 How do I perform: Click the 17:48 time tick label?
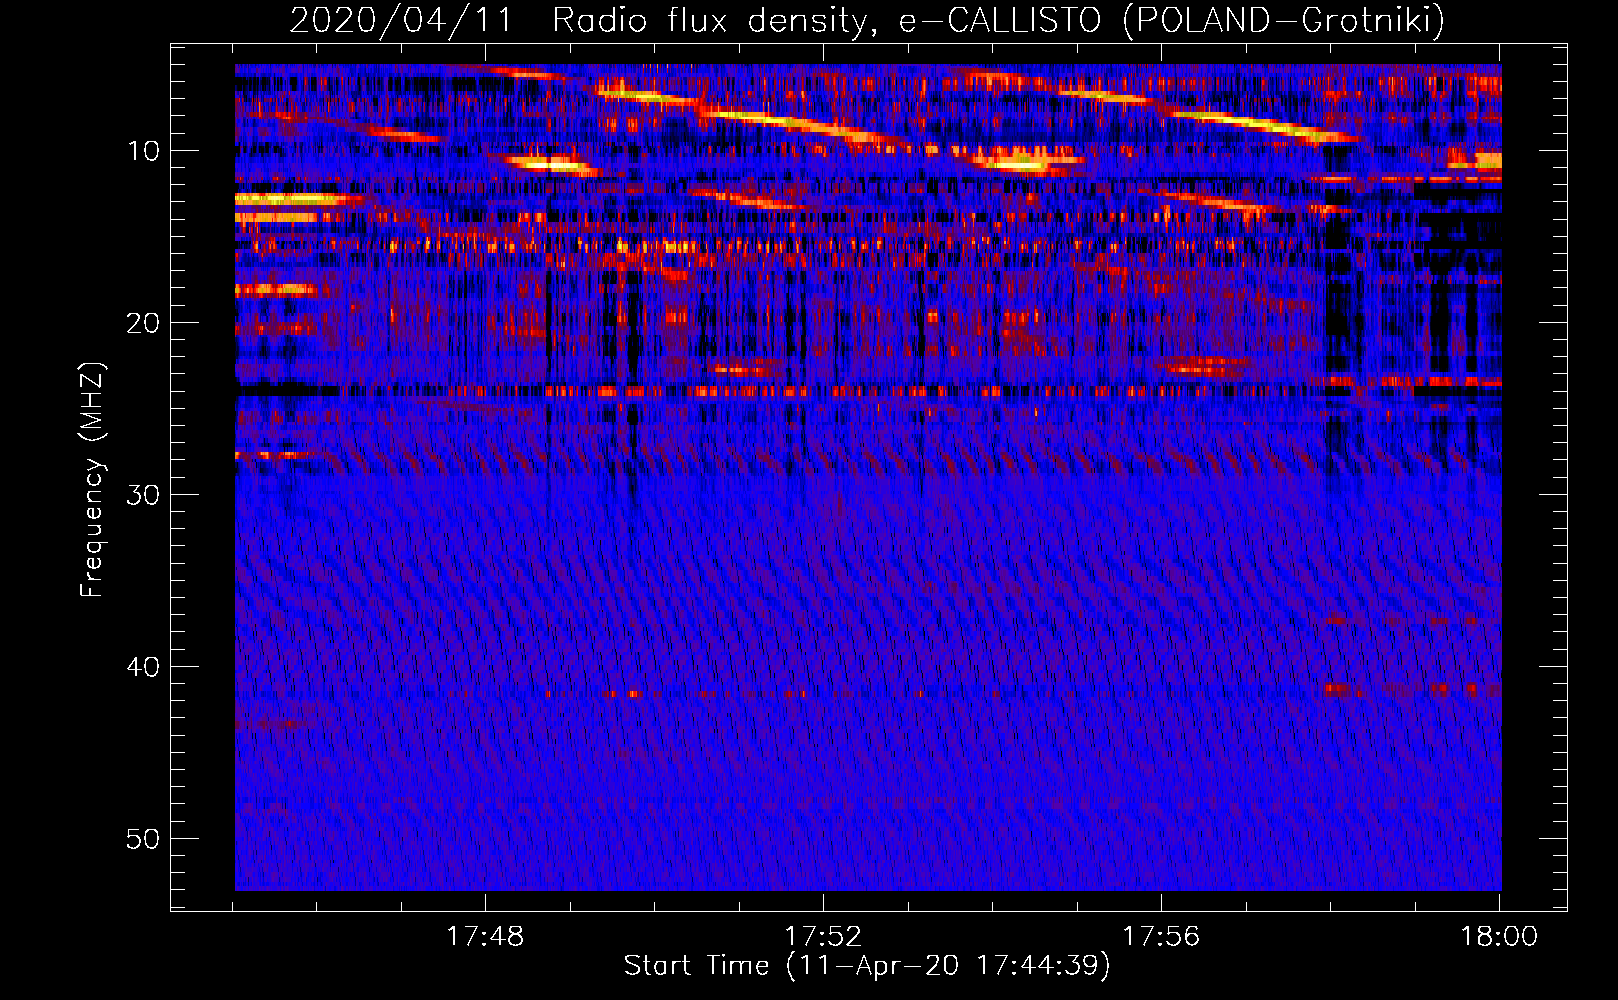tap(485, 936)
